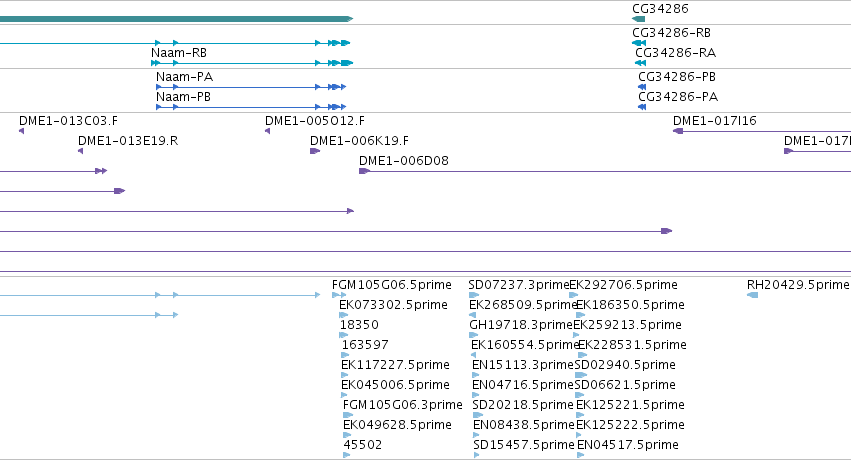Select the RH20429.5prime EST arrow
Screen dimensions: 851x460
tap(752, 295)
